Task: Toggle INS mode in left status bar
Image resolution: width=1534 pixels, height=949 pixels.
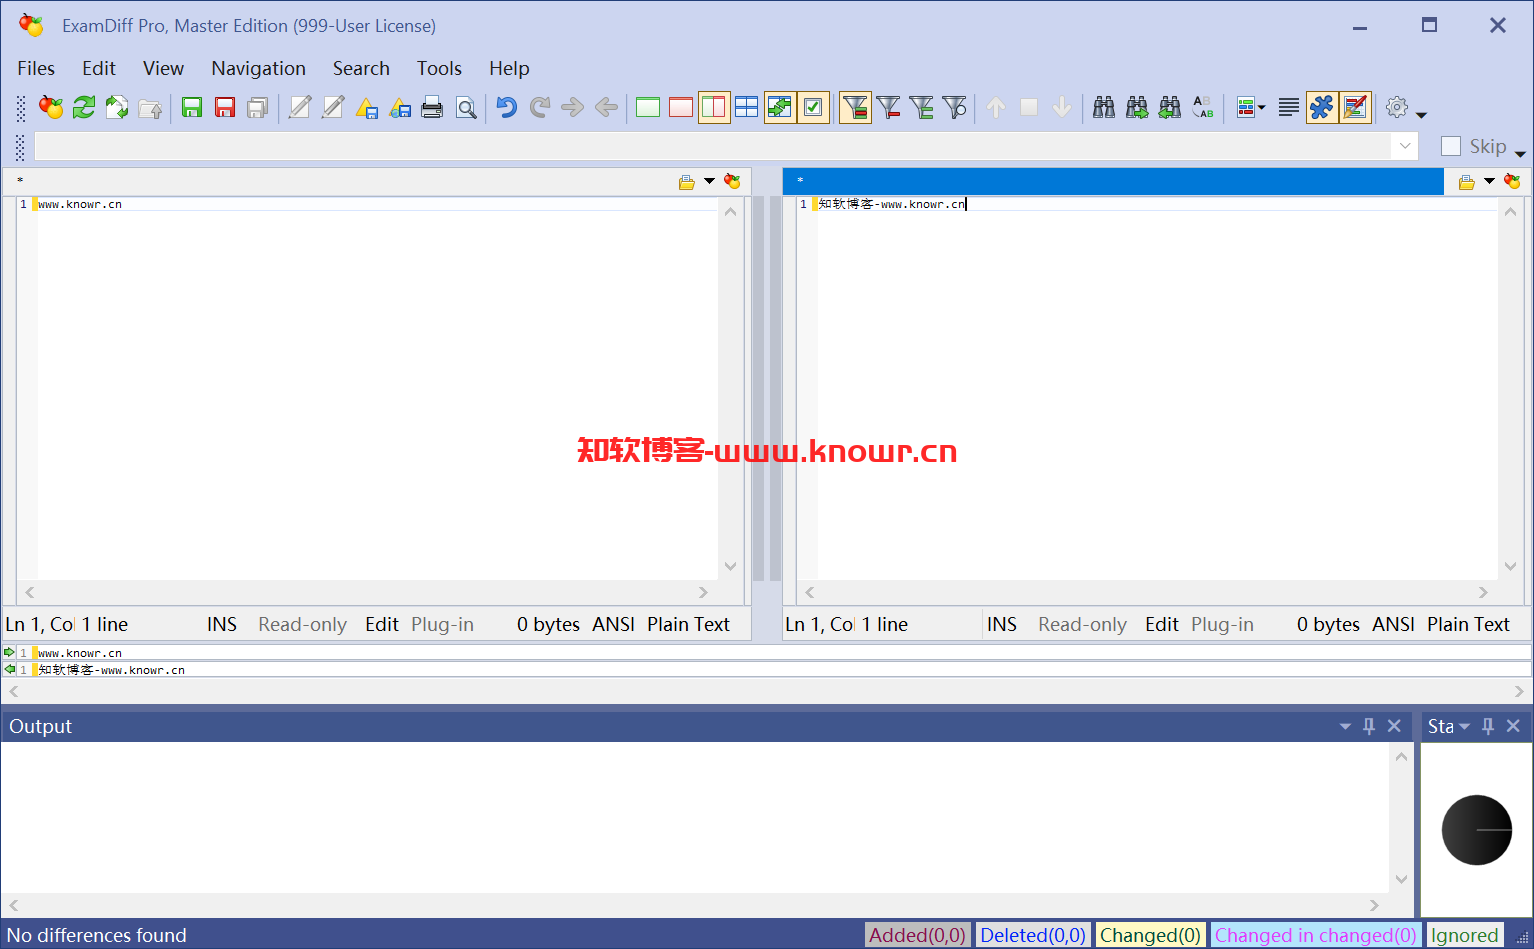Action: pos(222,624)
